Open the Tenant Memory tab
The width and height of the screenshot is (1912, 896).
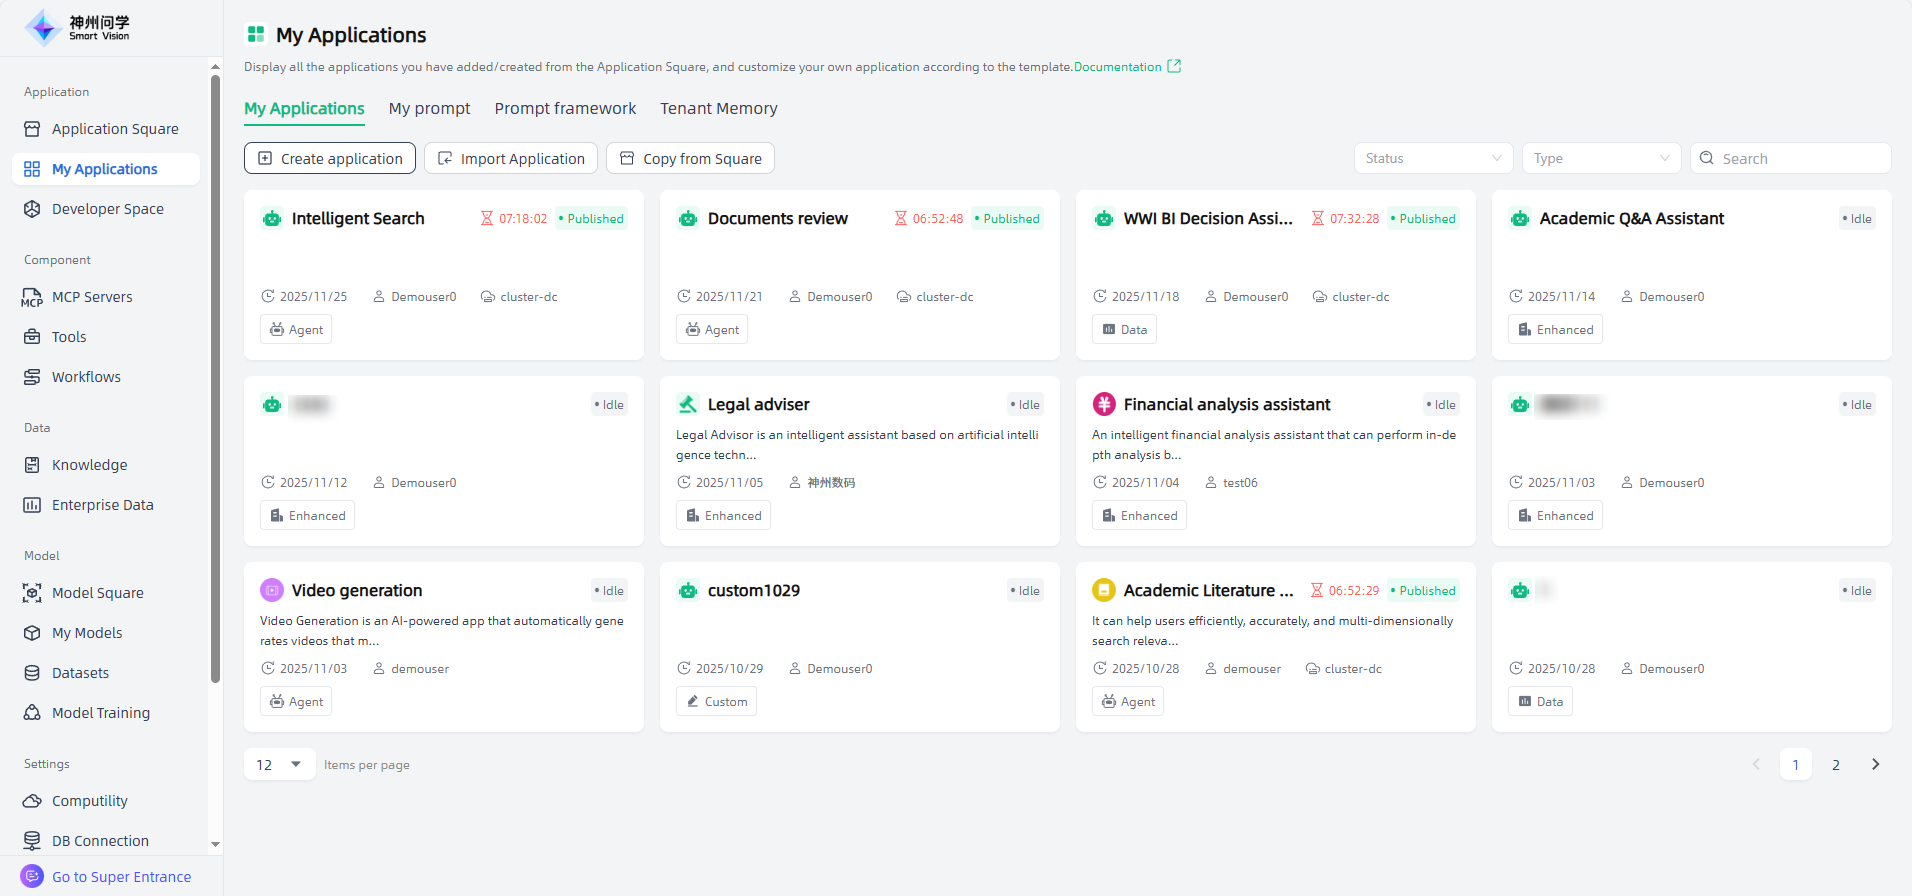coord(718,109)
